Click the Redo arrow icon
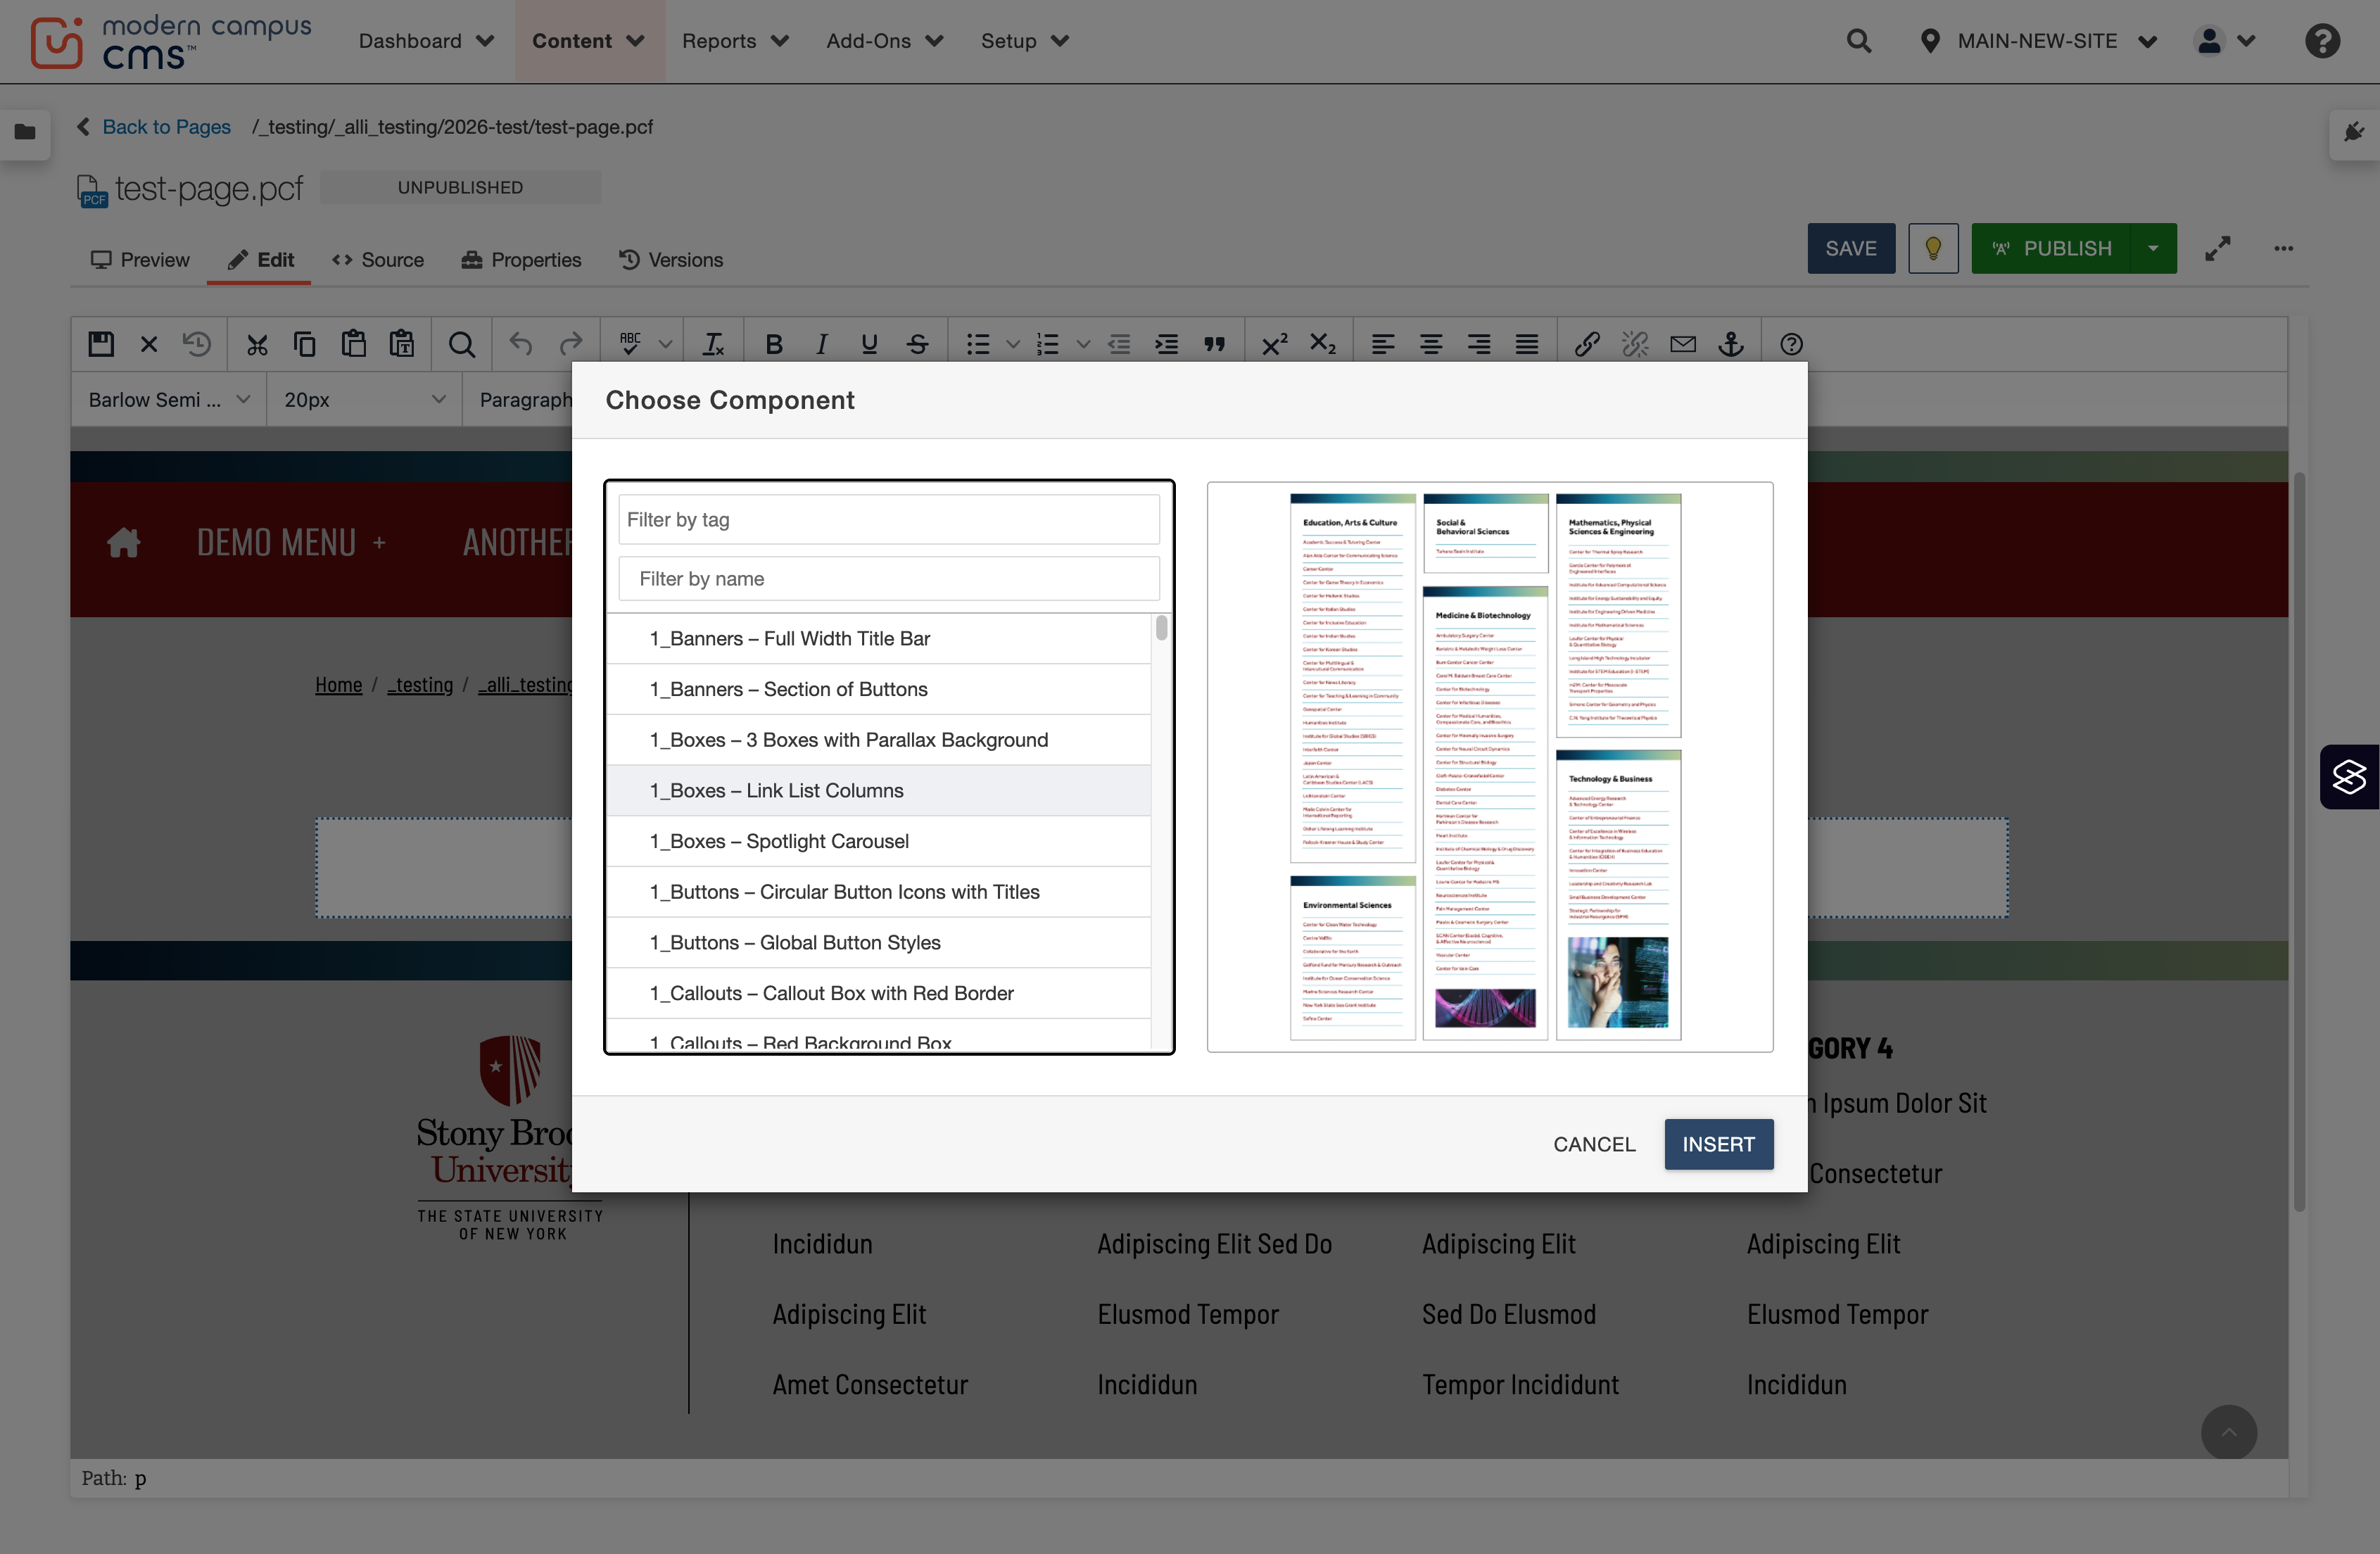Image resolution: width=2380 pixels, height=1554 pixels. (x=570, y=344)
